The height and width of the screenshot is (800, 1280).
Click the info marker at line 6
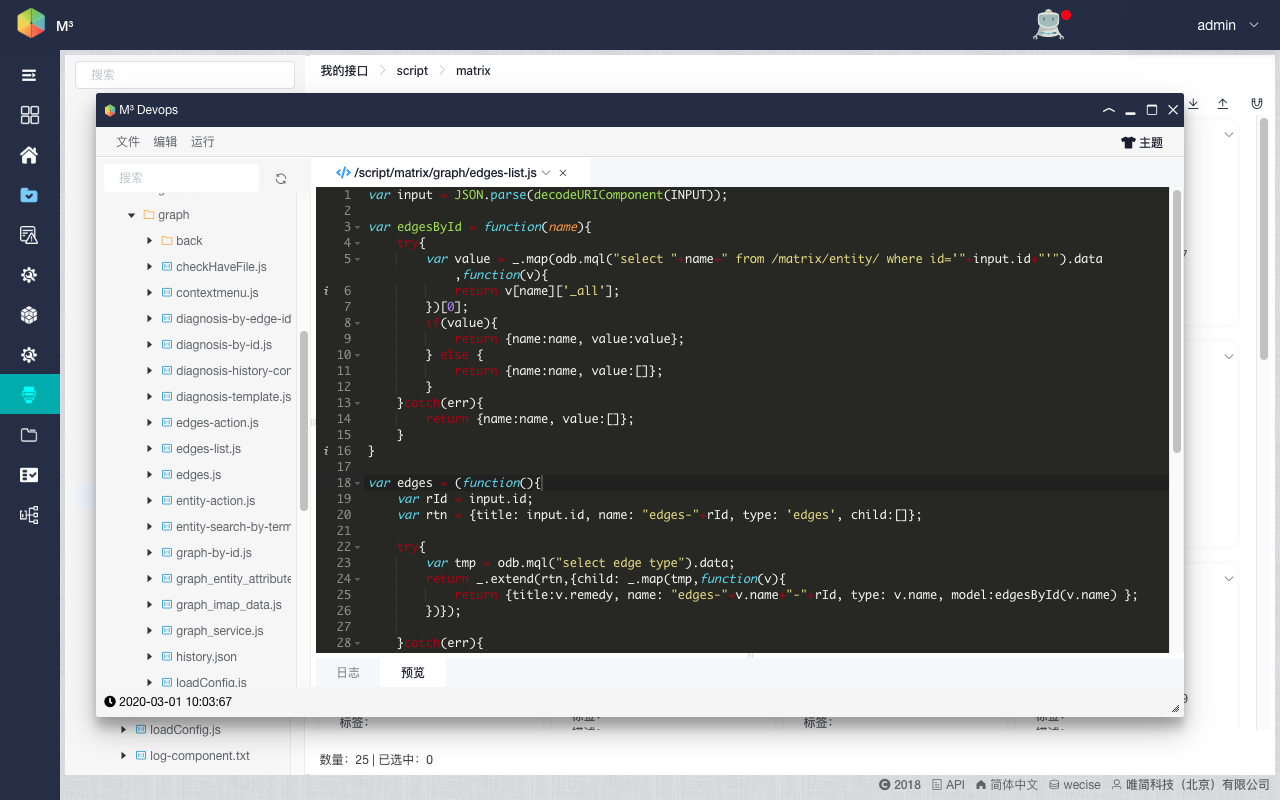326,291
